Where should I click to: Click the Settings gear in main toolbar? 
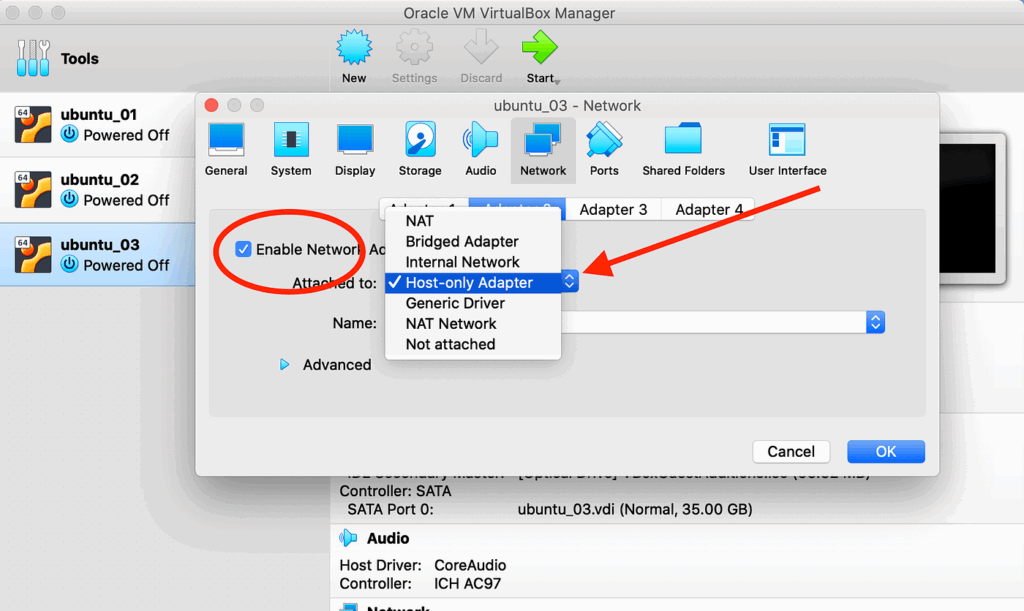(x=414, y=48)
